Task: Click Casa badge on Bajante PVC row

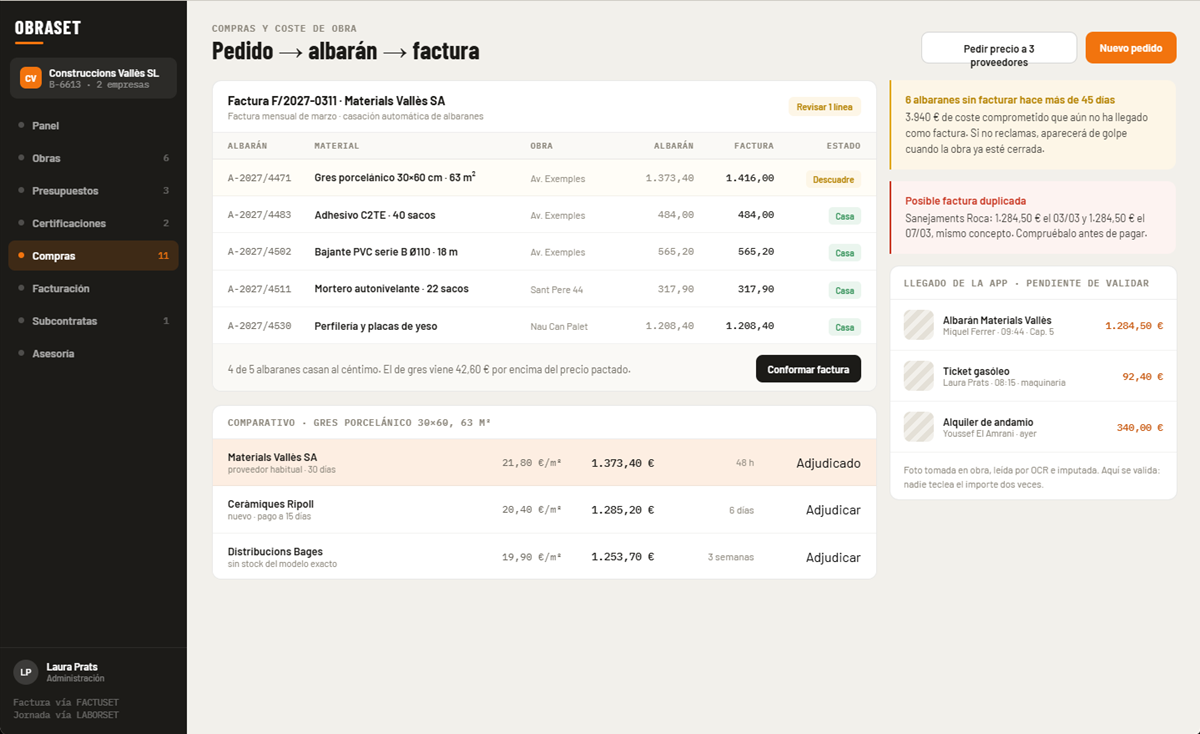Action: pos(845,253)
